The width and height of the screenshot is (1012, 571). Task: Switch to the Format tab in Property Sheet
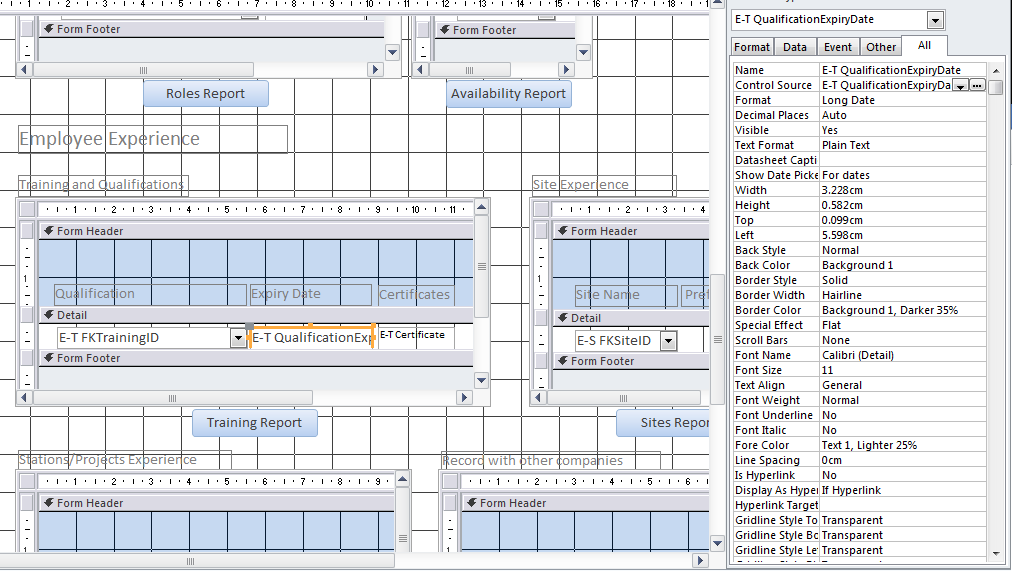point(752,47)
